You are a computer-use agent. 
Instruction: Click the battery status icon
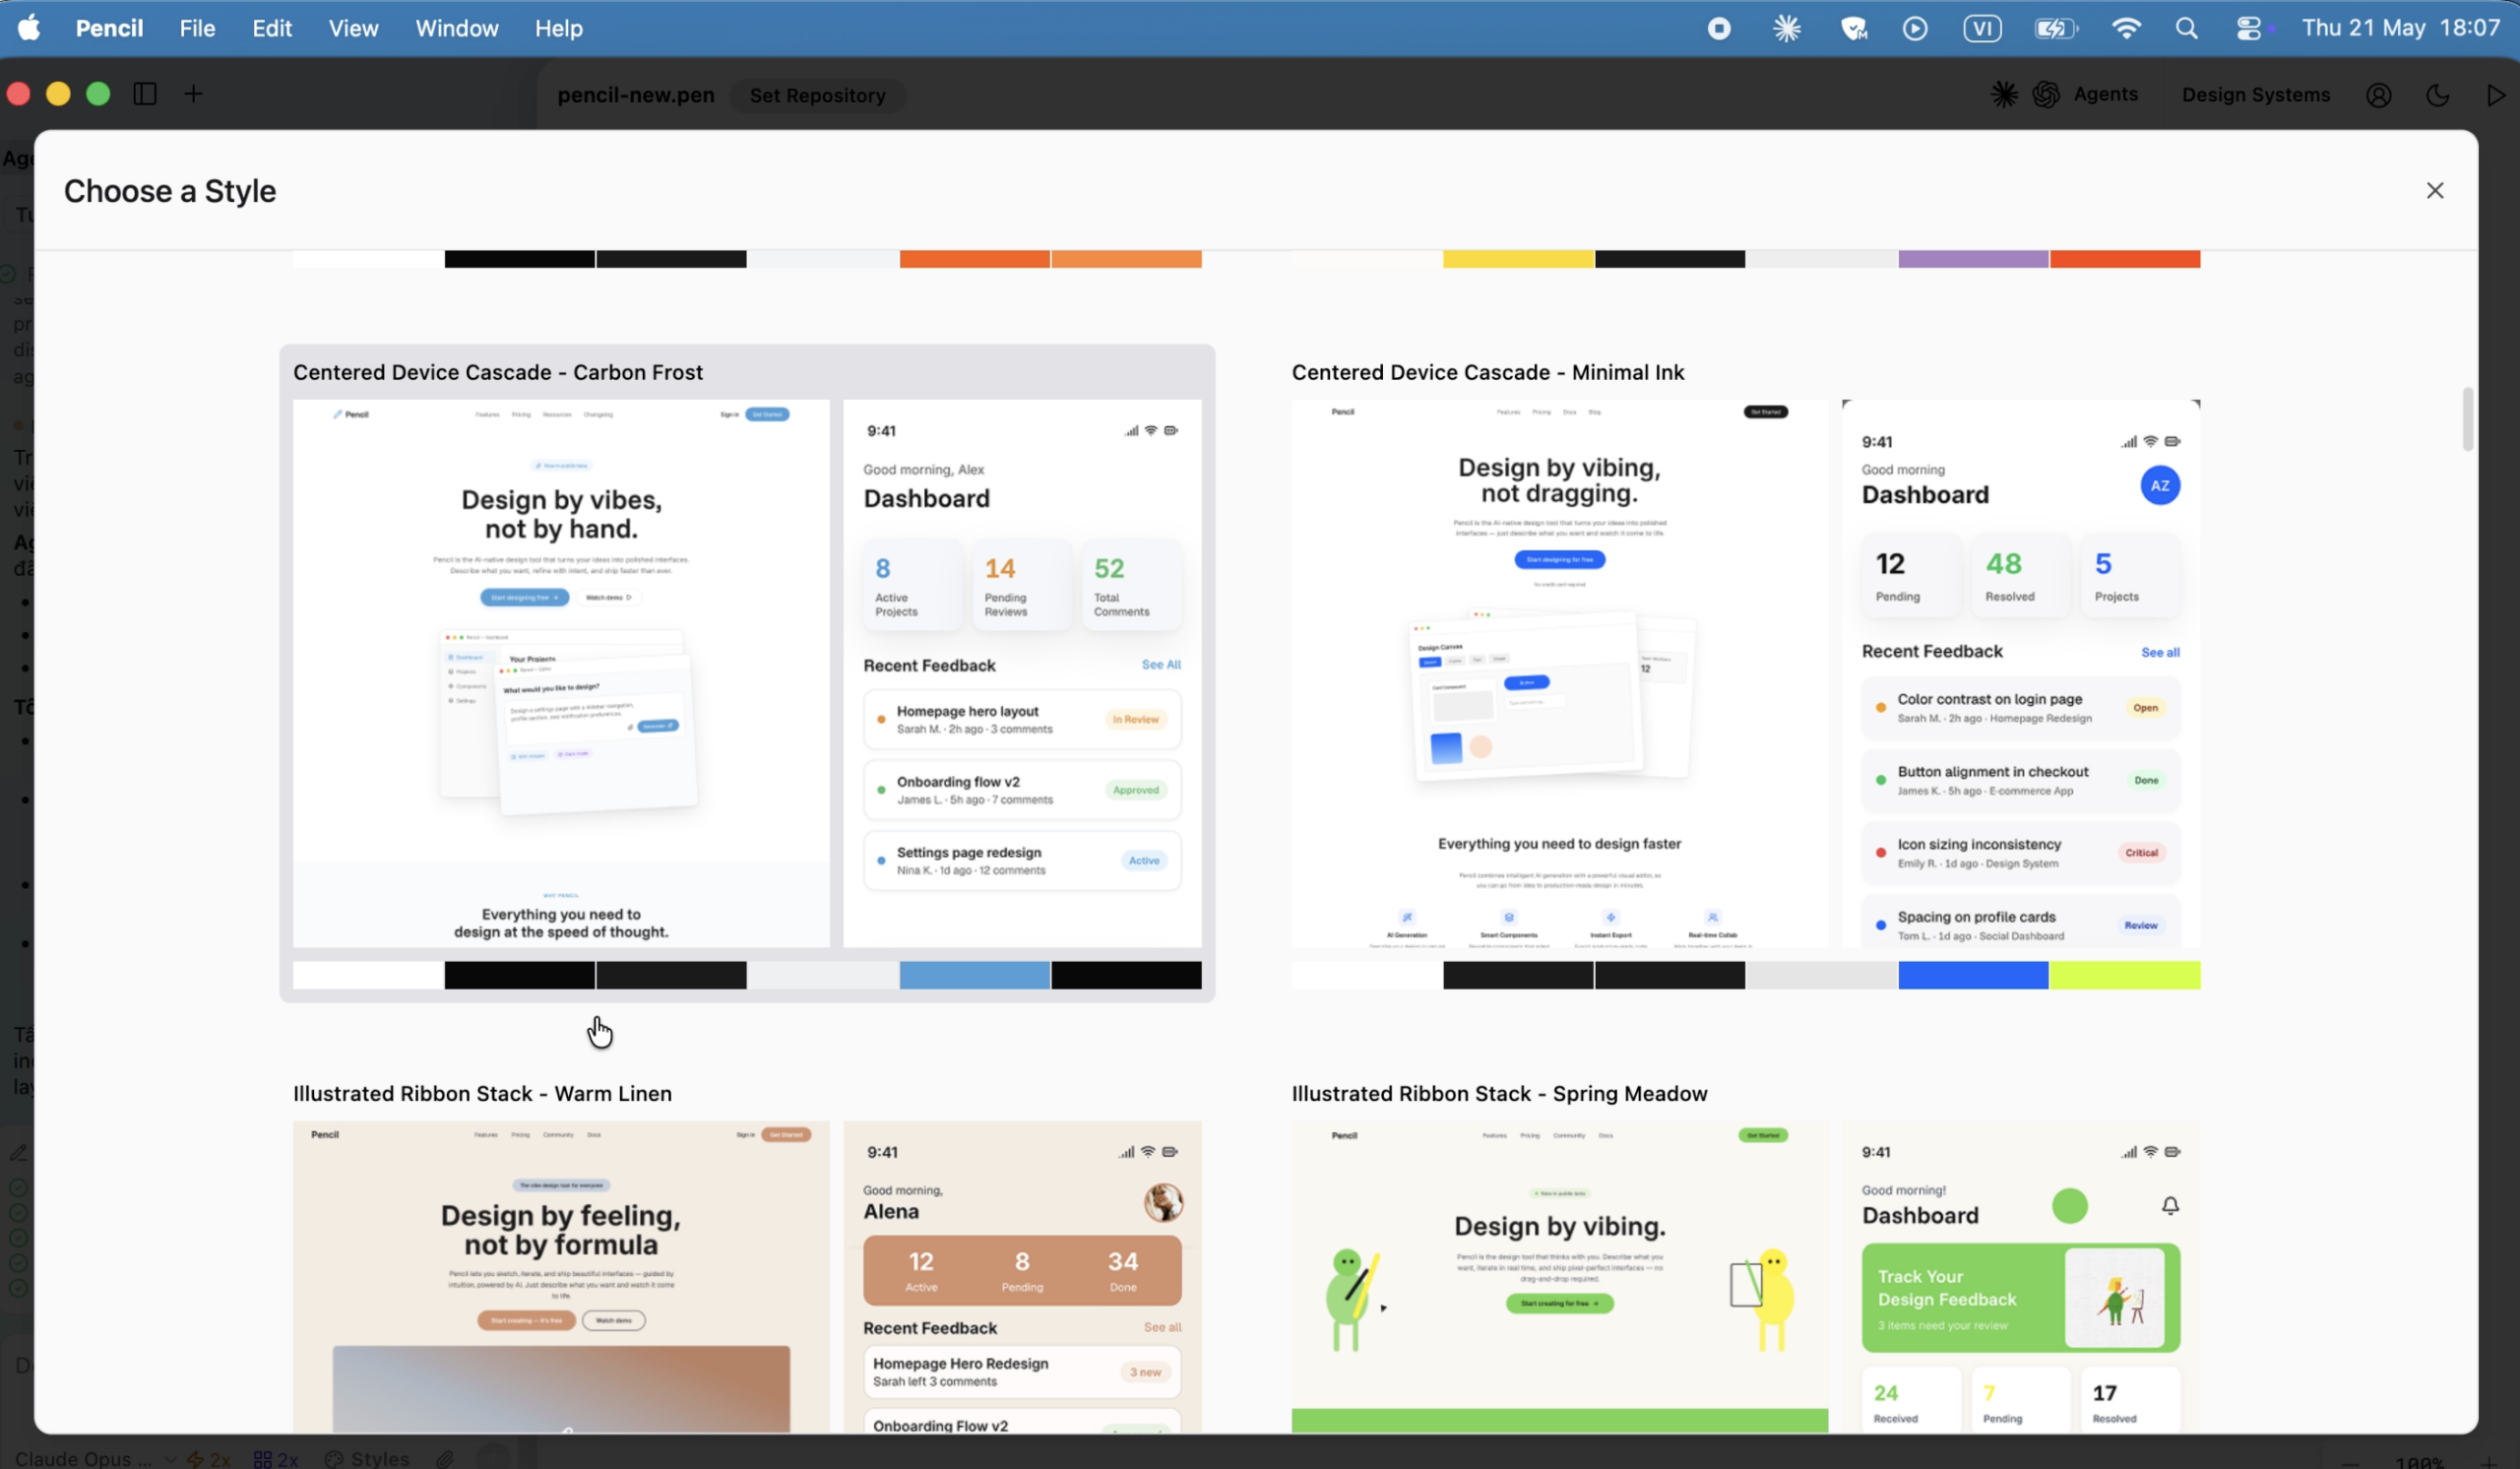2055,28
